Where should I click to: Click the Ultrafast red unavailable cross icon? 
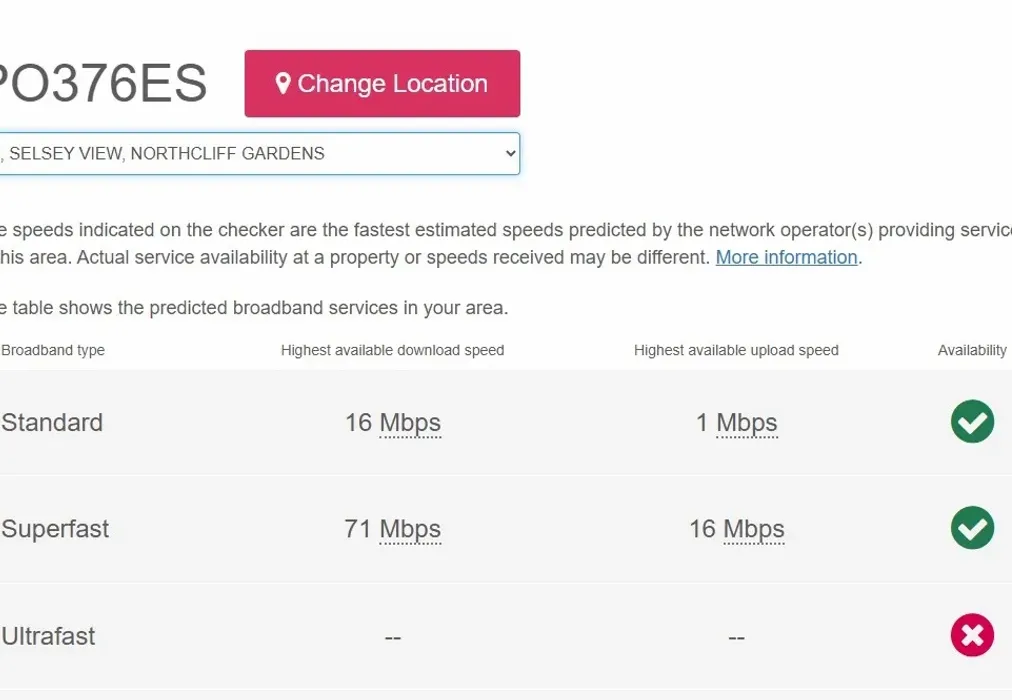[x=972, y=635]
